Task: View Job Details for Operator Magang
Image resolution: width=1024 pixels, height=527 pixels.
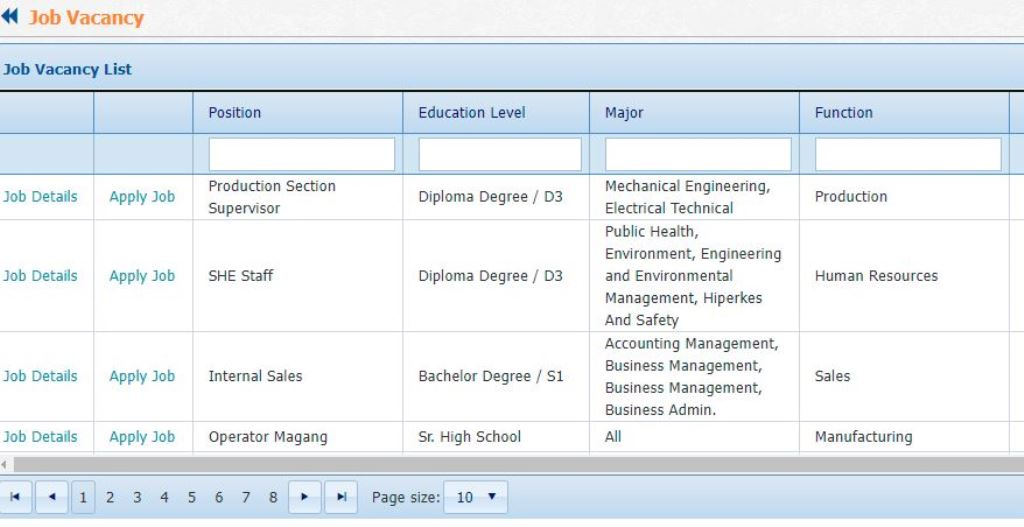Action: pos(40,437)
